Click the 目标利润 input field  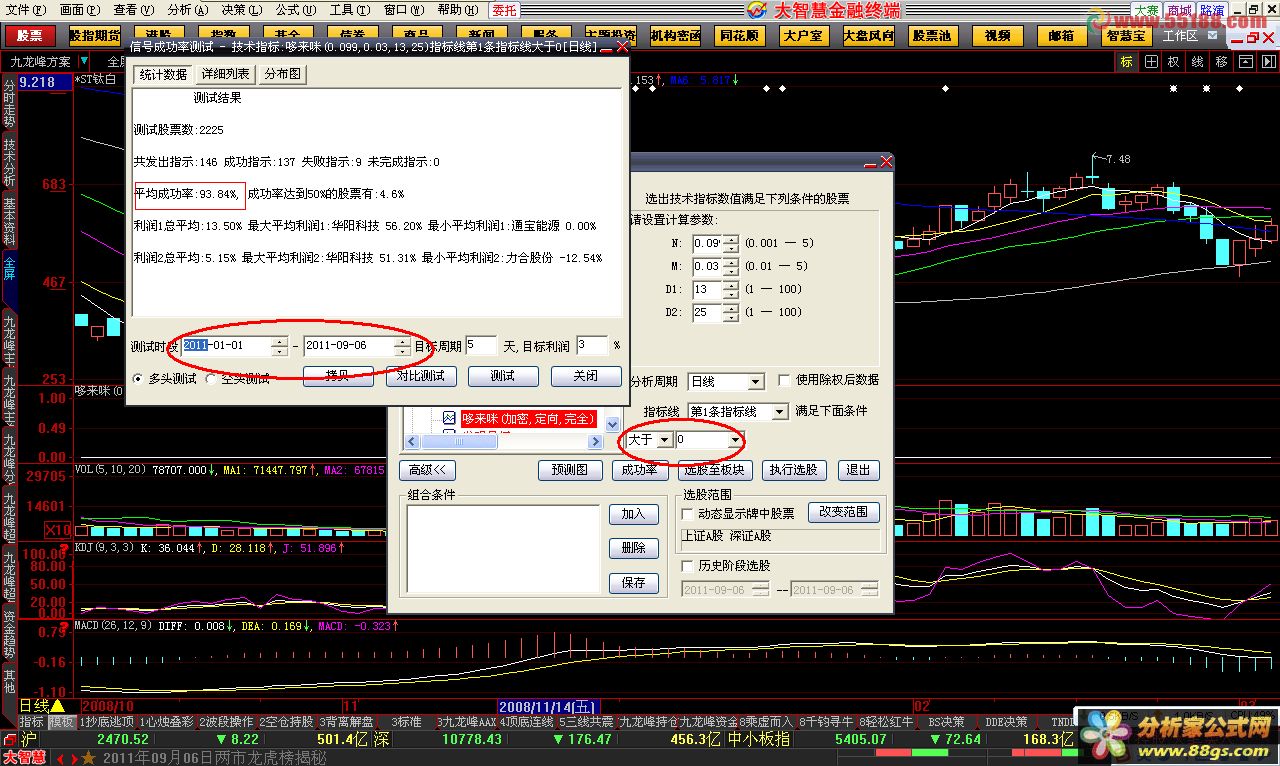[x=592, y=346]
